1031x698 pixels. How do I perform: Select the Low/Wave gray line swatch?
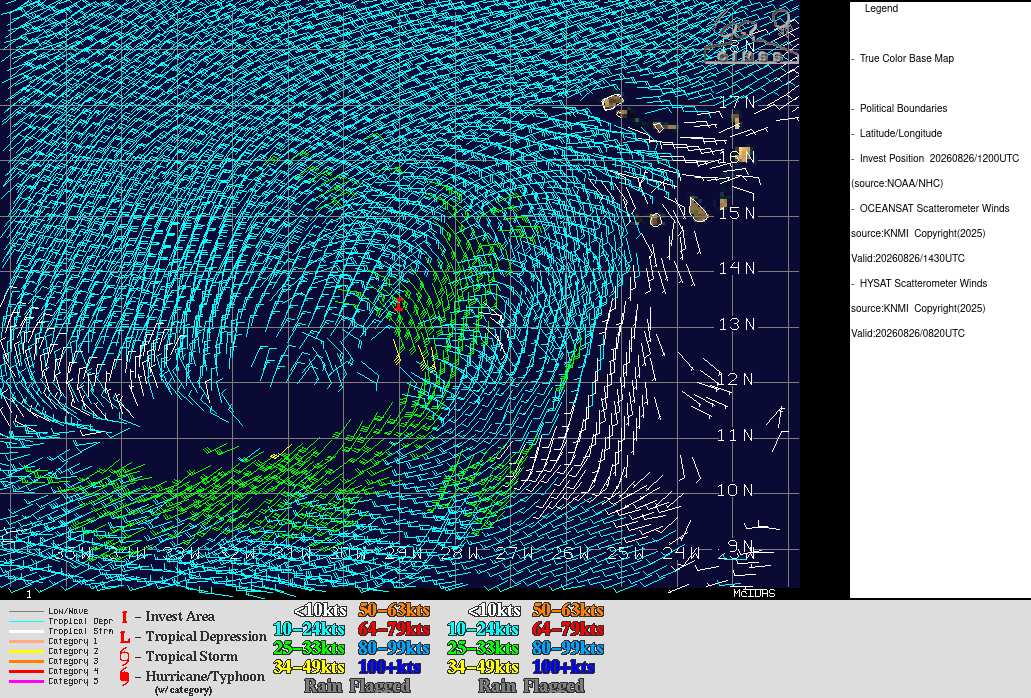pos(26,611)
